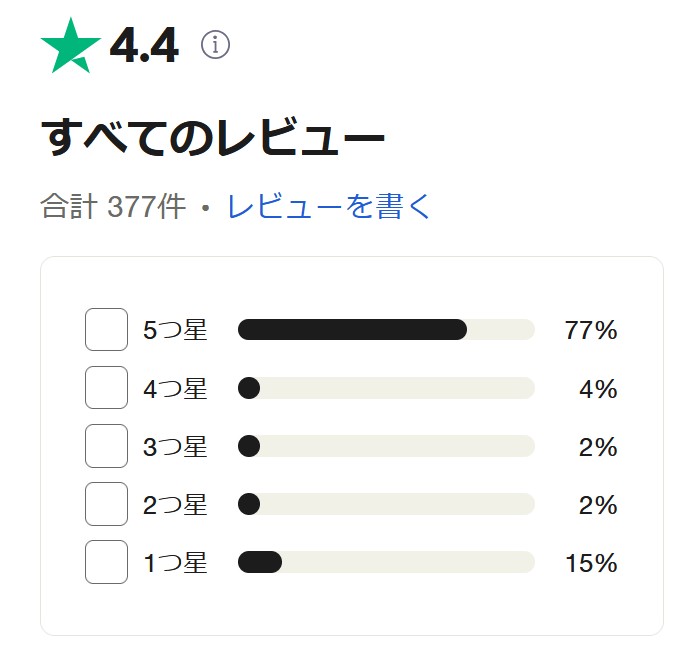This screenshot has height=652, width=682.
Task: Check the 5つ星 filter checkbox
Action: (107, 329)
